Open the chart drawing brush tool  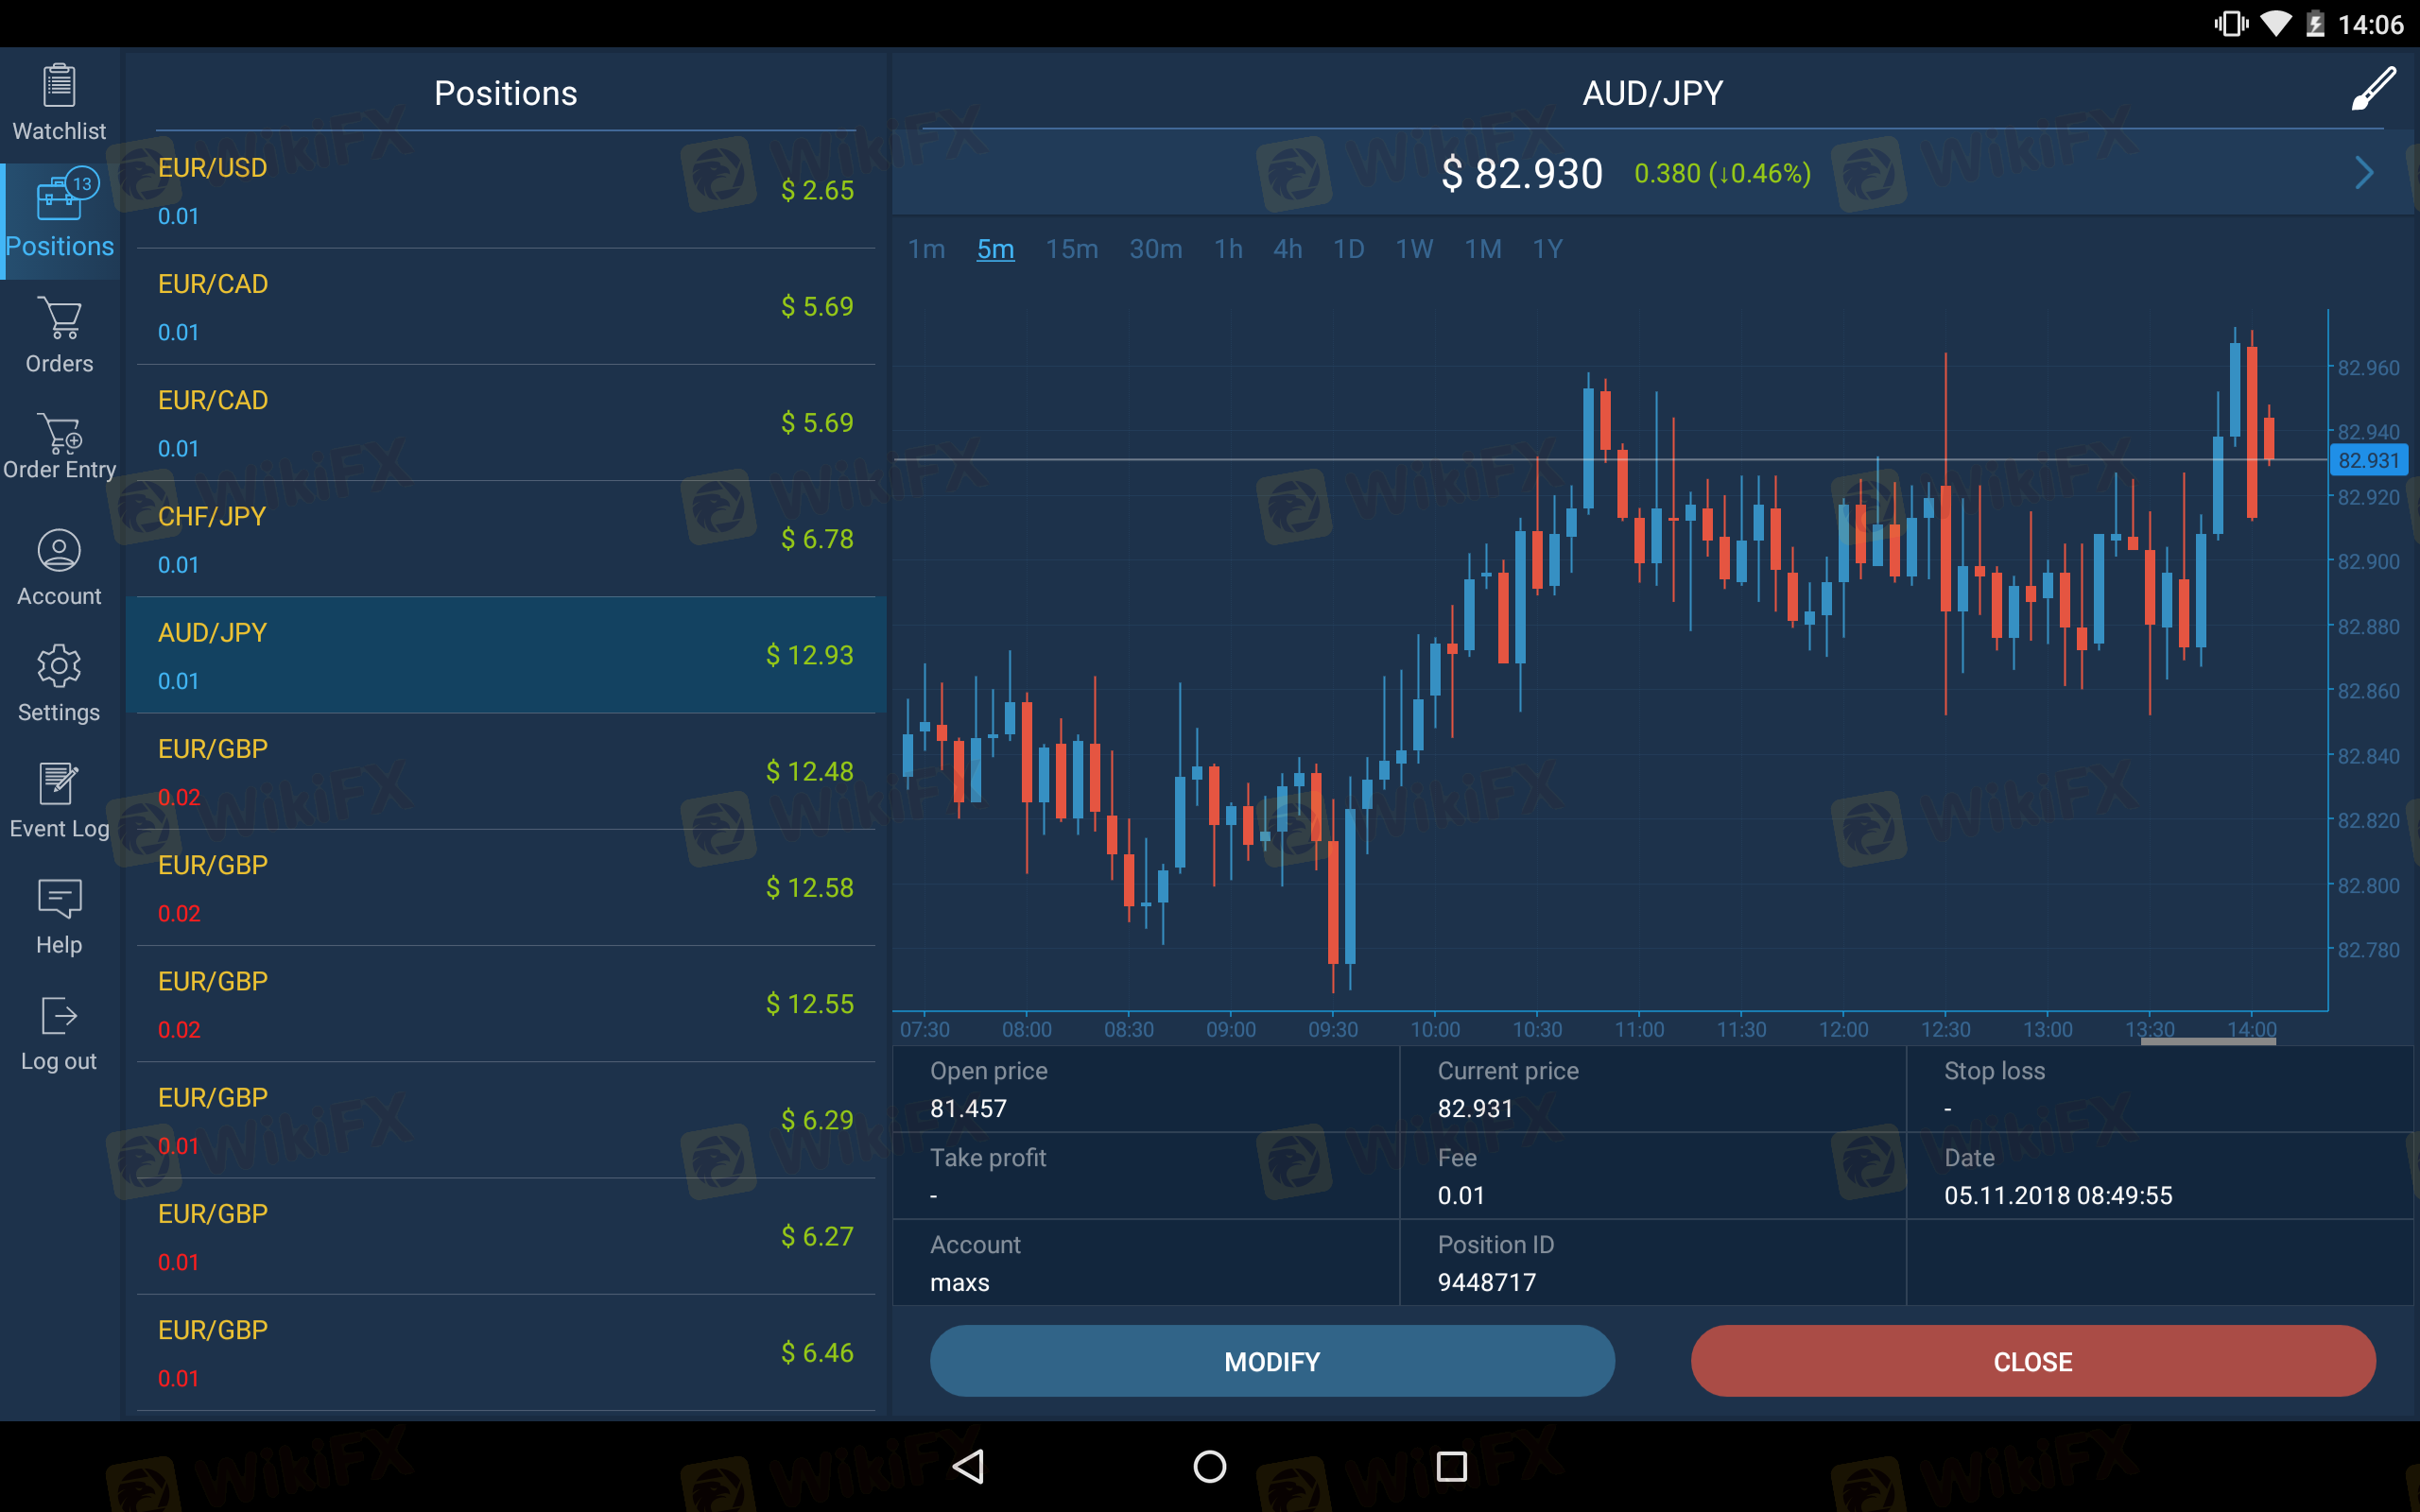(x=2372, y=90)
